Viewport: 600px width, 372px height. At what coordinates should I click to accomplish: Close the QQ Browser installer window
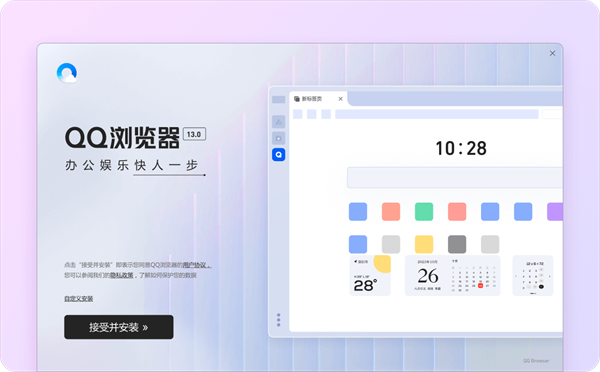coord(552,53)
